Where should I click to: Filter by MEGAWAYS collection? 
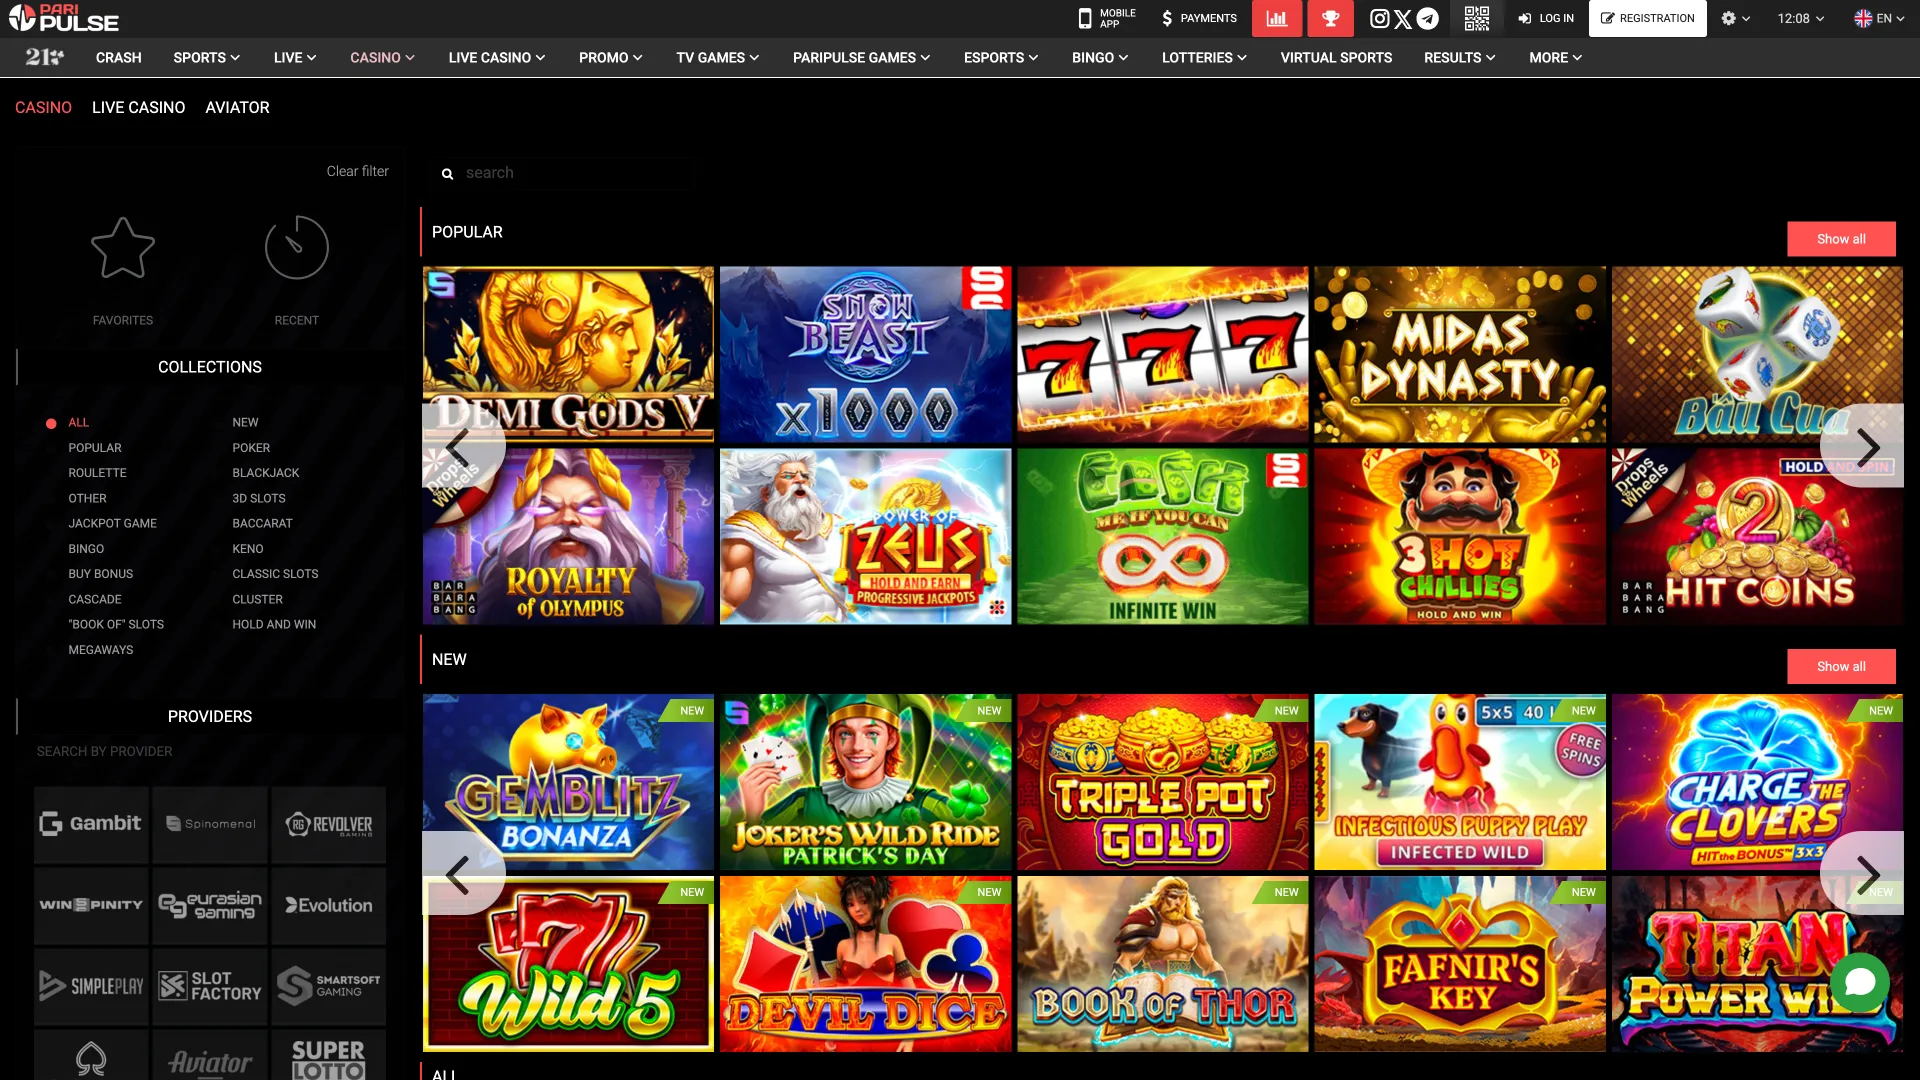[100, 650]
